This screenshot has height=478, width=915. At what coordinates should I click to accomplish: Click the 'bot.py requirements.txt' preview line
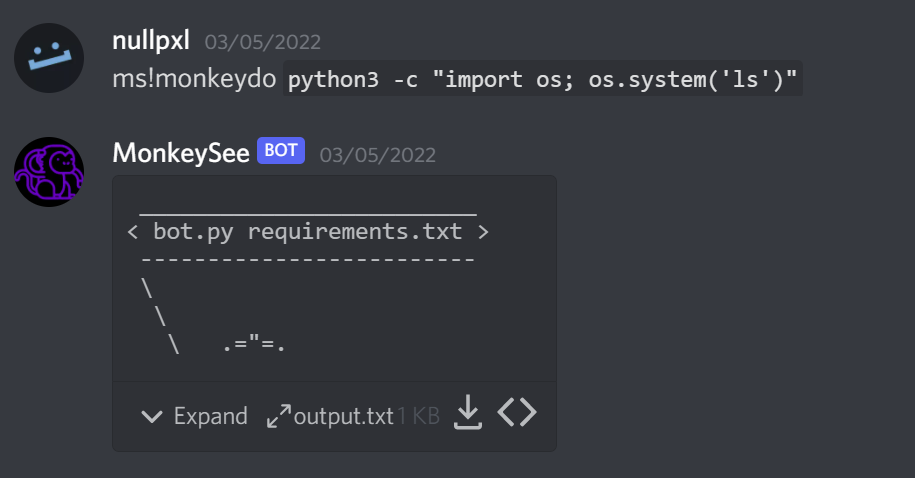point(308,232)
